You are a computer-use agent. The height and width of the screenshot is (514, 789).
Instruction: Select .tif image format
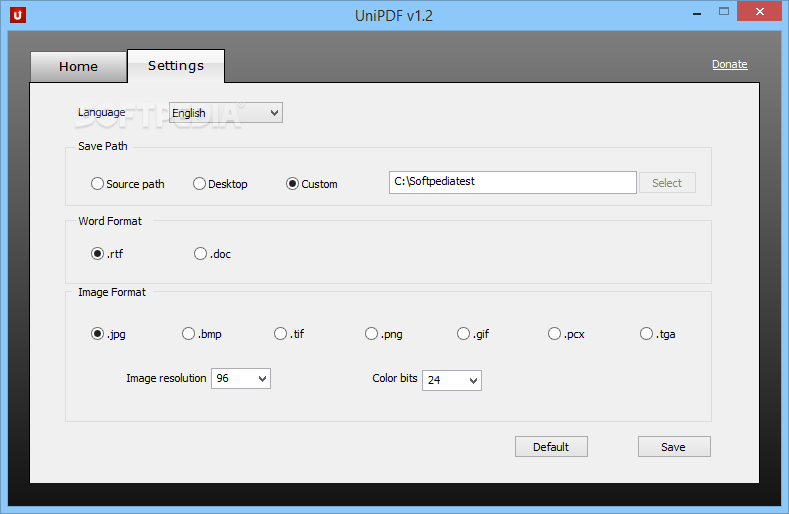289,334
